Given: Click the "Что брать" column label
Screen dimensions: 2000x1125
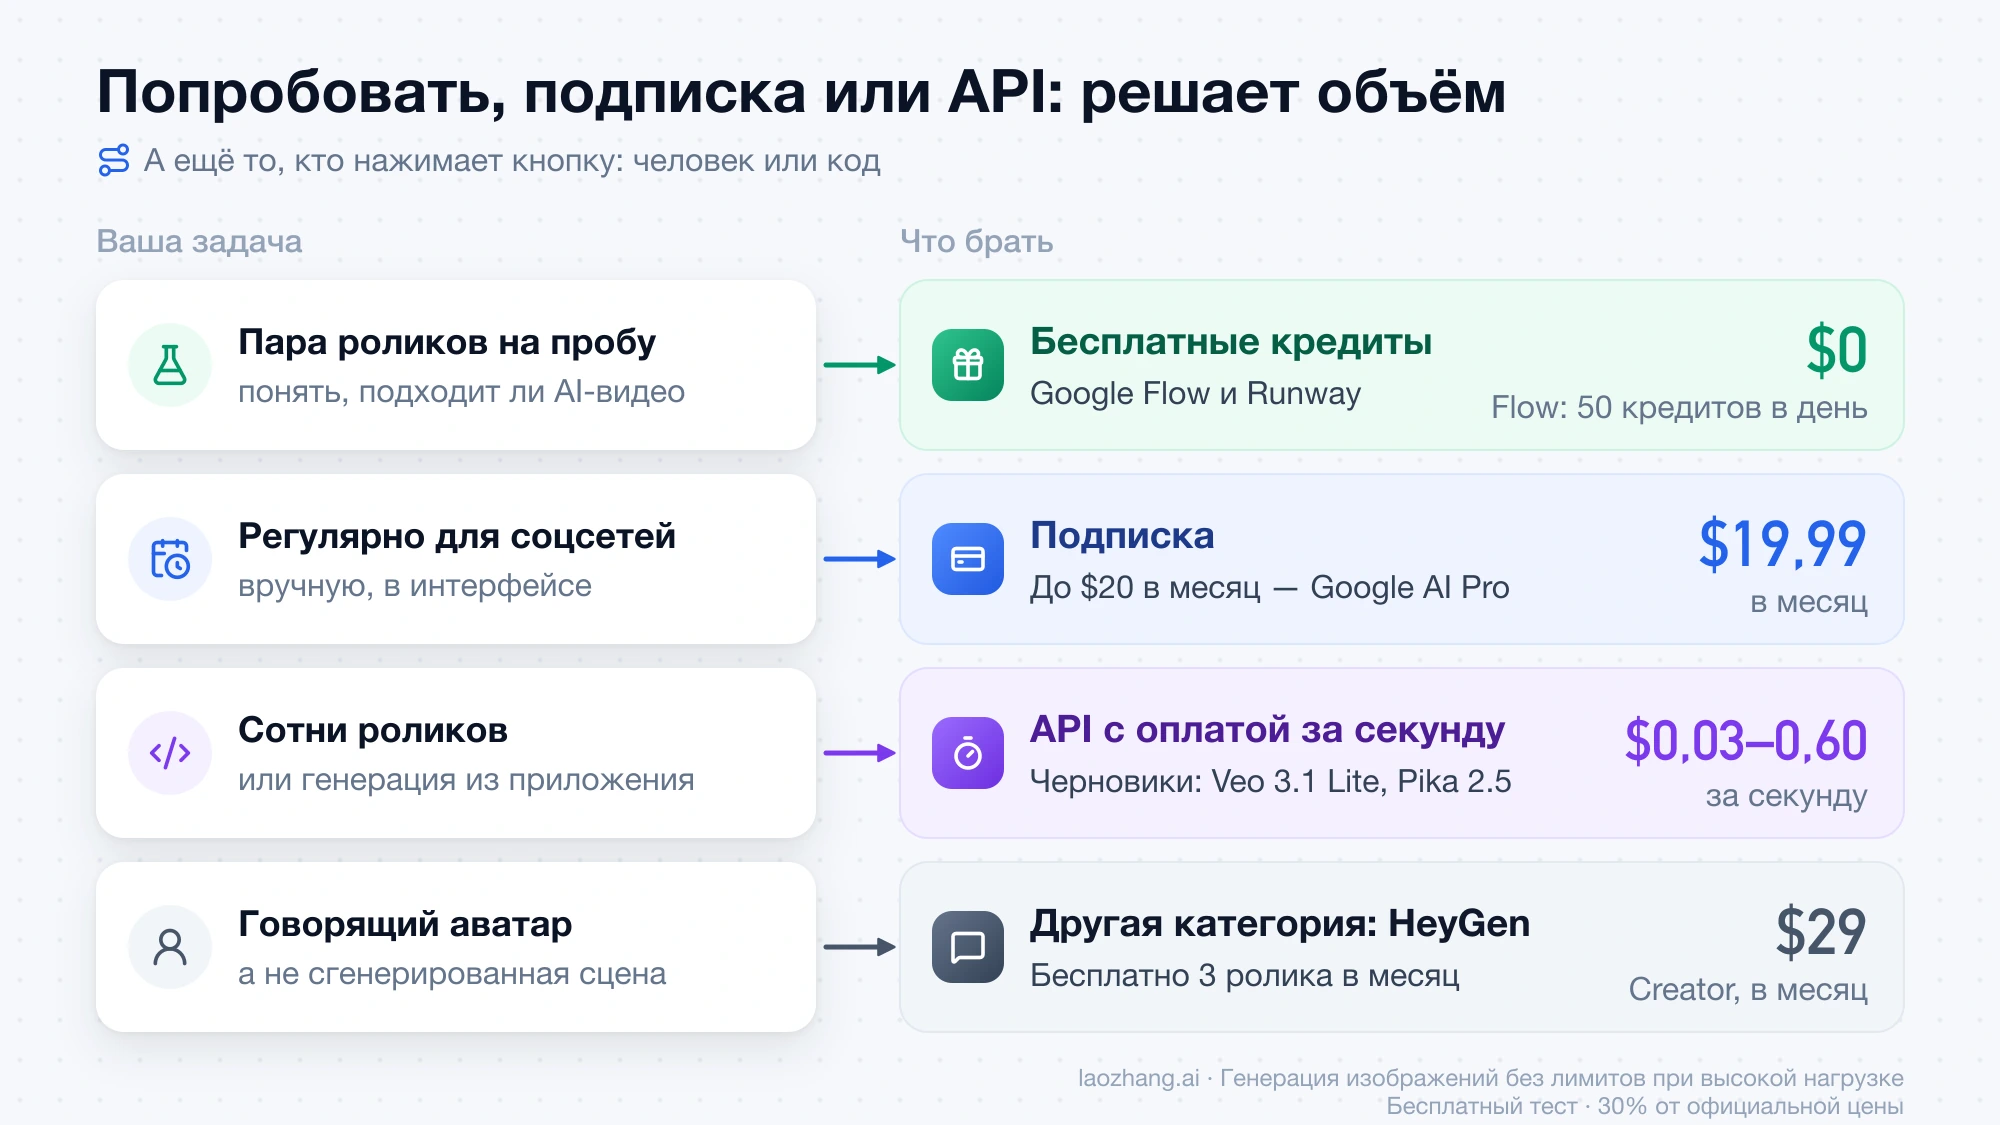Looking at the screenshot, I should coord(976,241).
